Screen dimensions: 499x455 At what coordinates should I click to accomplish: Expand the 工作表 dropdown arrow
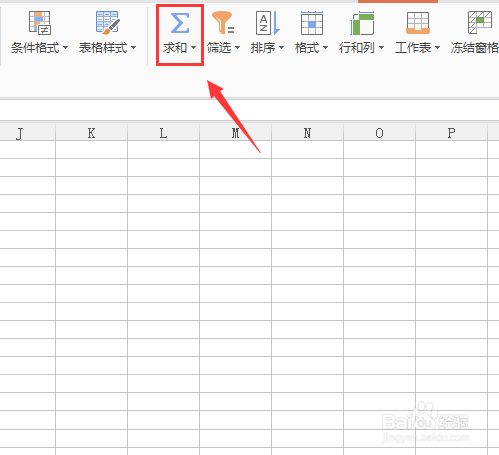pos(438,48)
